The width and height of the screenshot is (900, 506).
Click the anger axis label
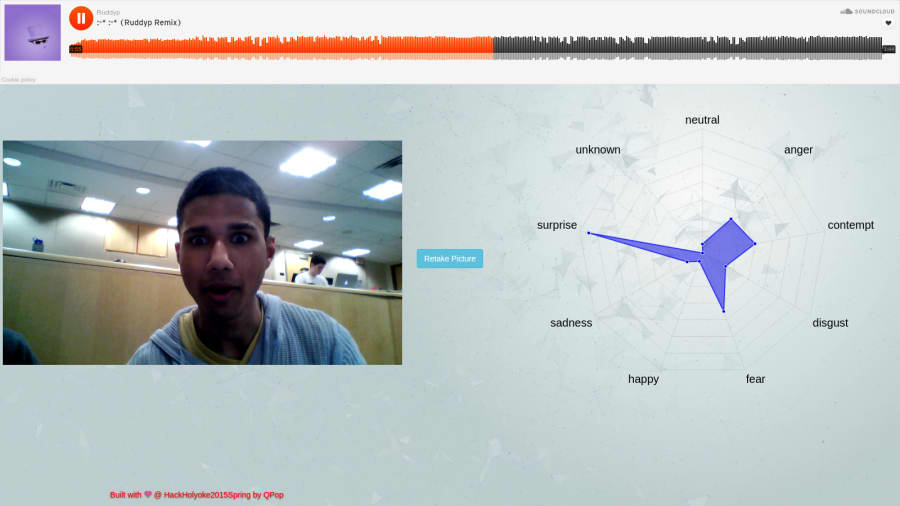click(x=798, y=150)
